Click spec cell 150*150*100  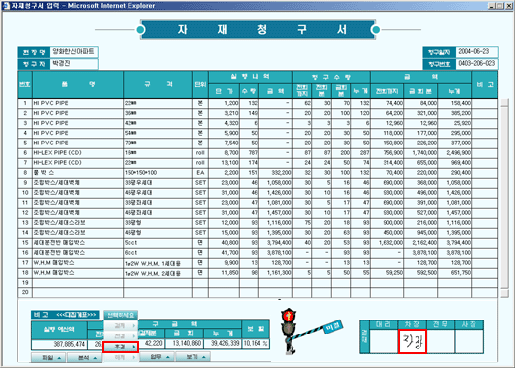[x=158, y=173]
